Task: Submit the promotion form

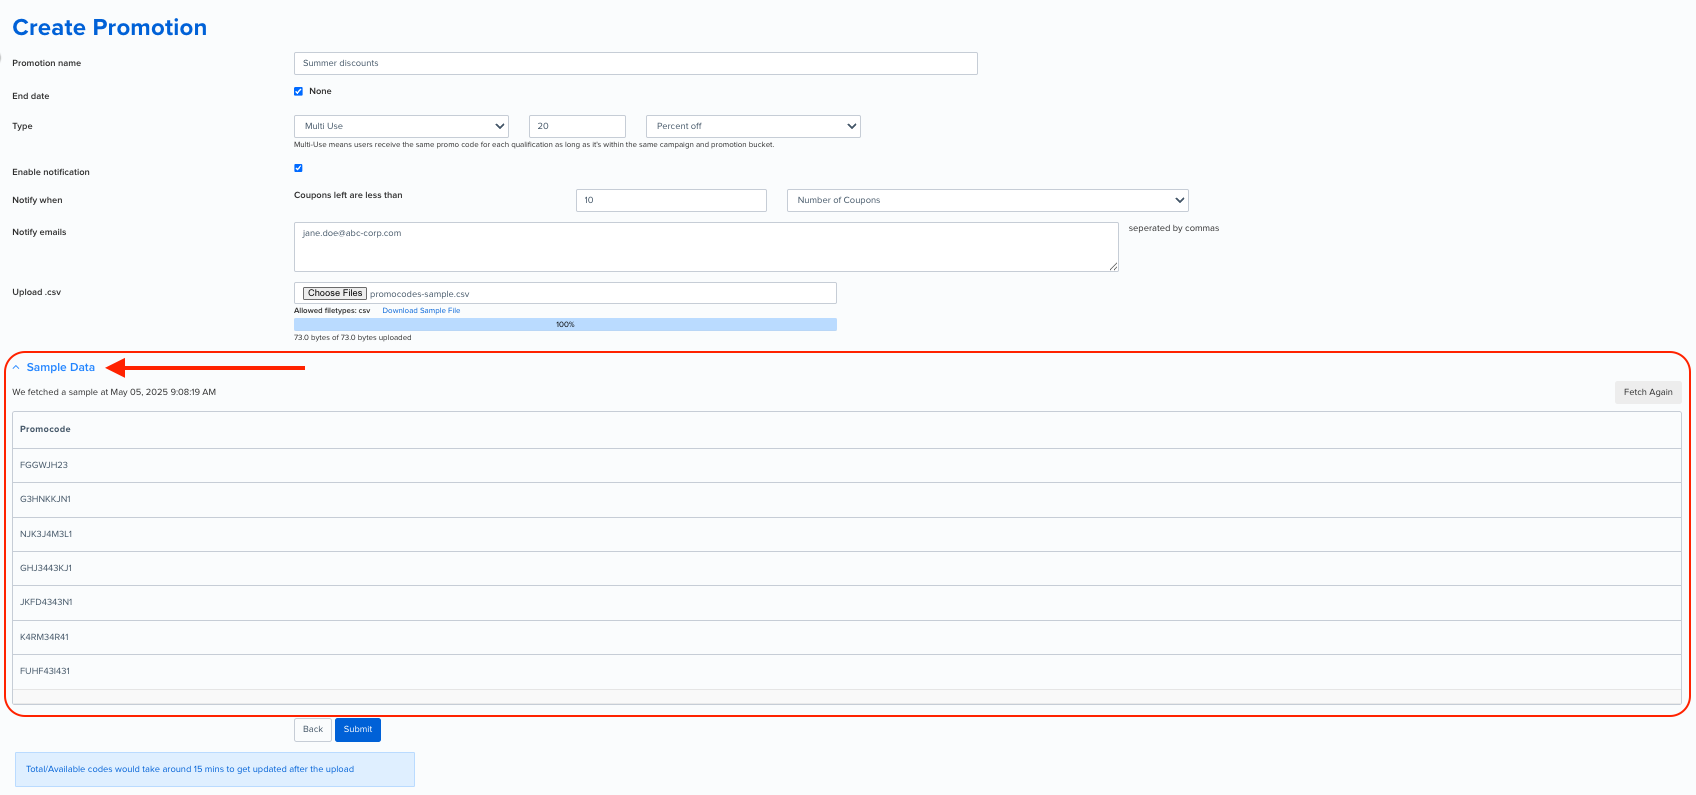Action: coord(358,729)
